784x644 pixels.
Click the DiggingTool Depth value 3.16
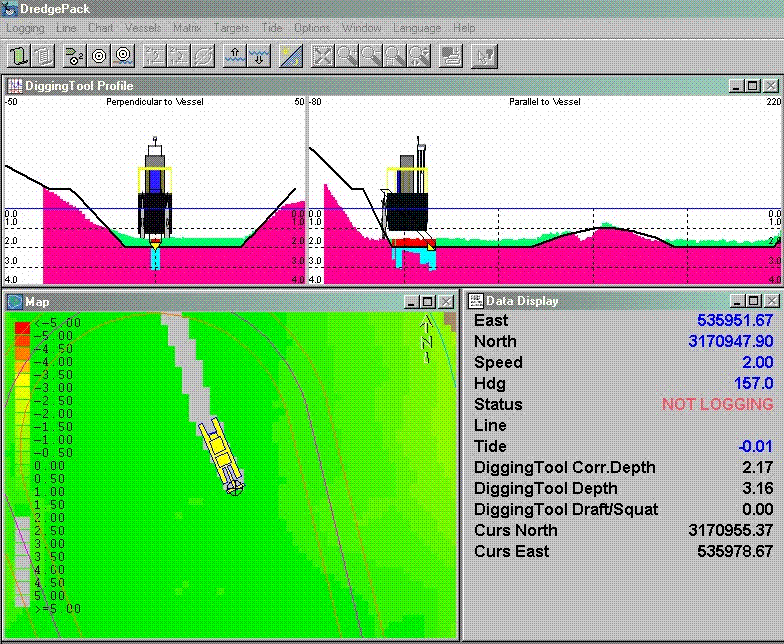(x=758, y=488)
